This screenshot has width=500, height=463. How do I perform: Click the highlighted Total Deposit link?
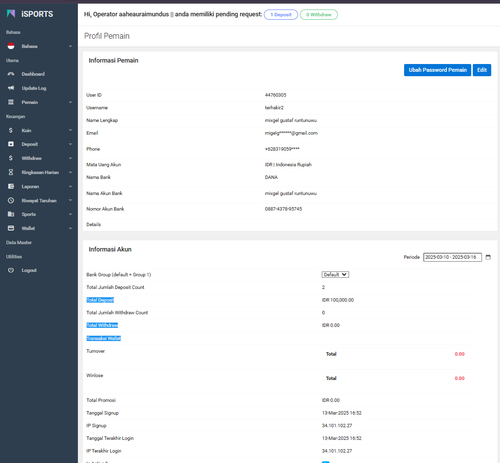(100, 300)
